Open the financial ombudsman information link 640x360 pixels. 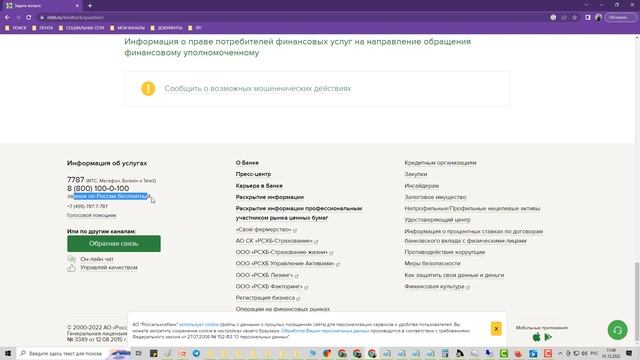[298, 47]
